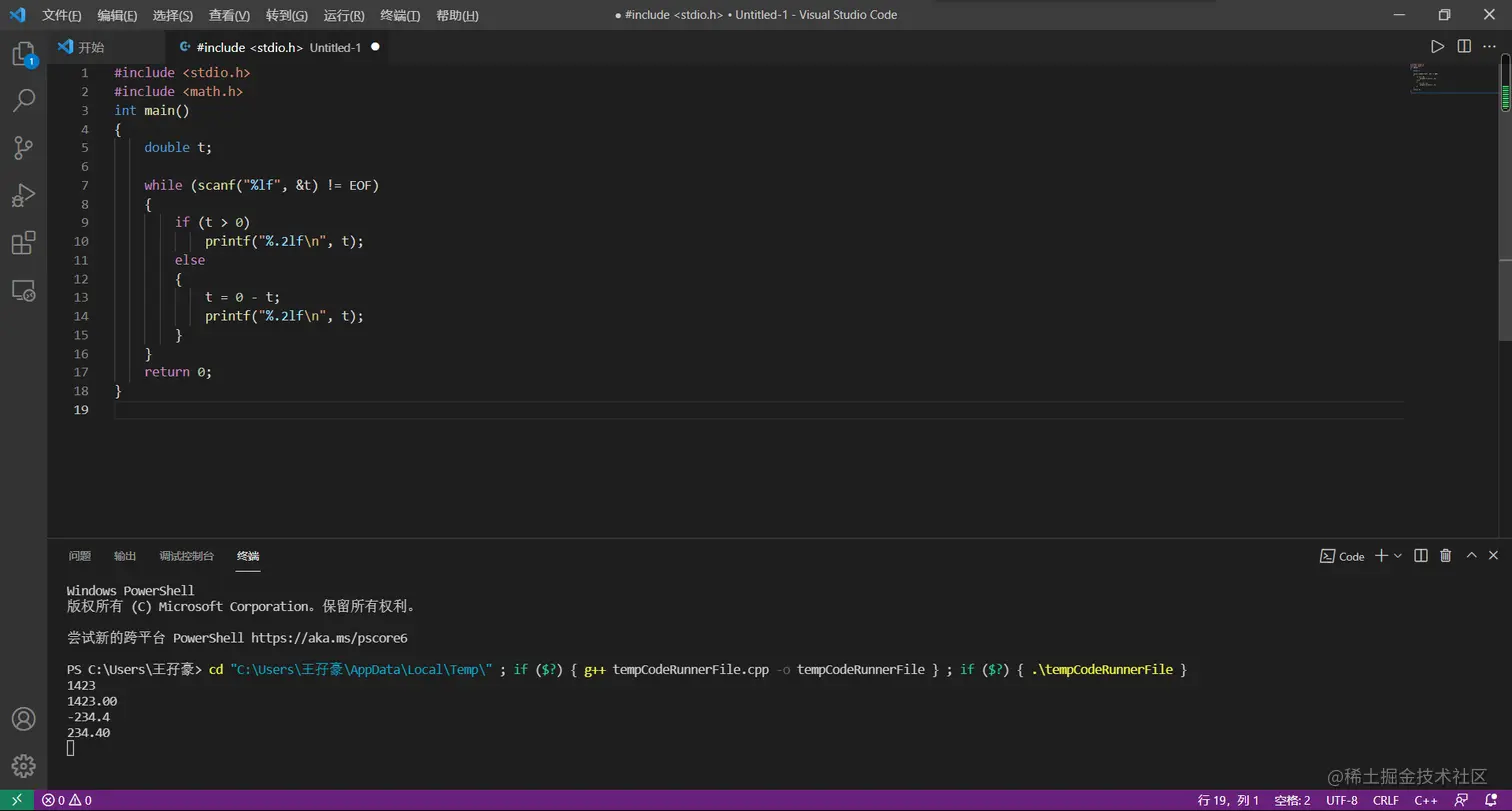Place cursor on empty line 19
This screenshot has width=1512, height=811.
(x=760, y=410)
